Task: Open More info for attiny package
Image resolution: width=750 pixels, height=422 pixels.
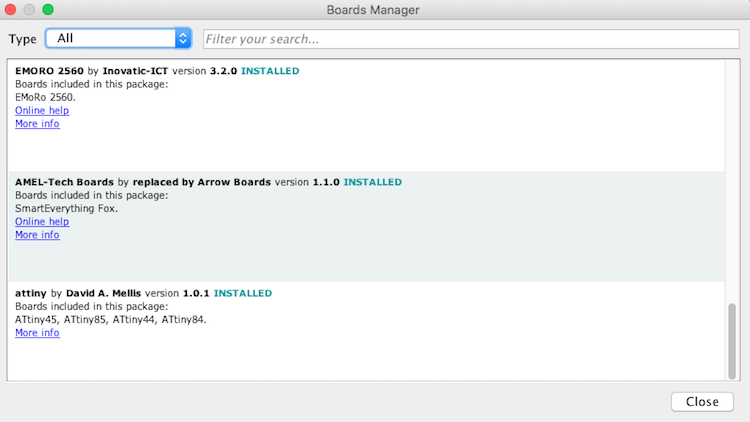Action: point(37,333)
